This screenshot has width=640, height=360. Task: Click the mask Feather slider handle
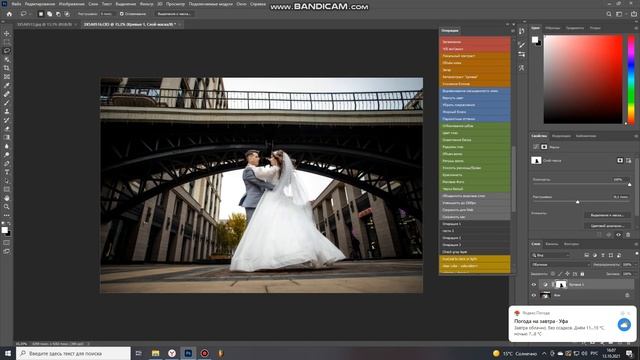tap(578, 202)
